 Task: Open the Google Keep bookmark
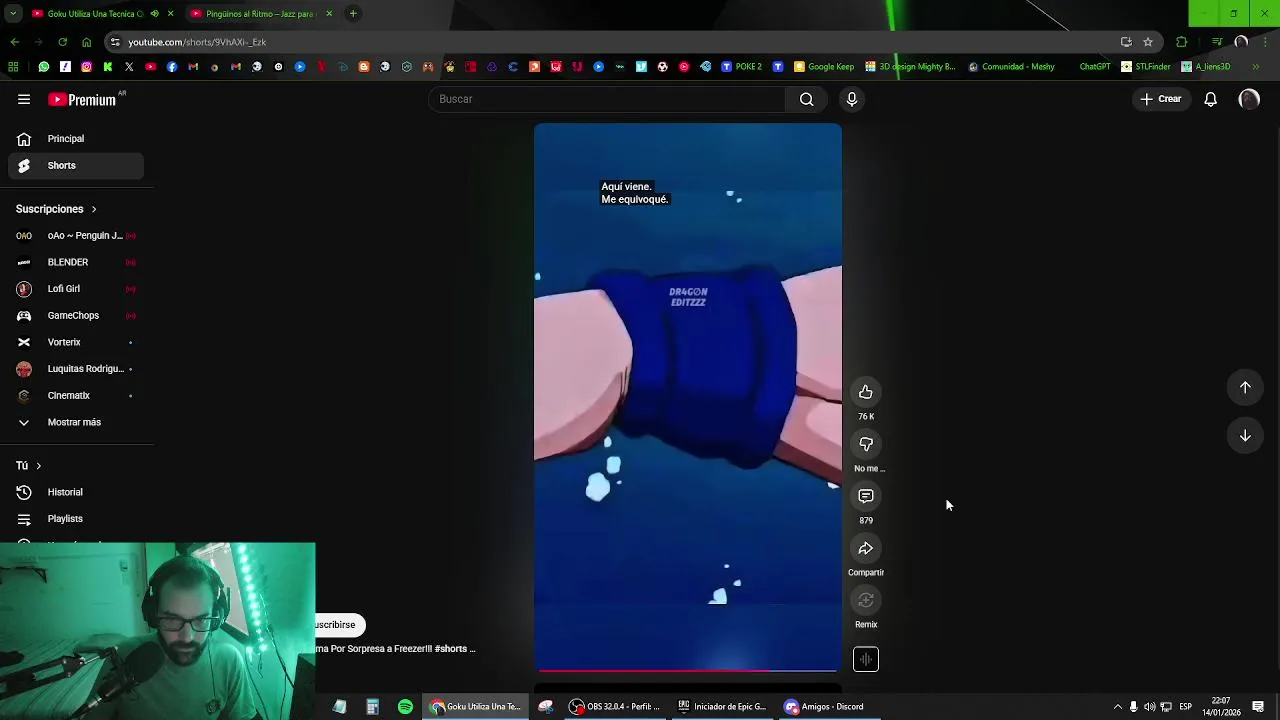point(824,67)
